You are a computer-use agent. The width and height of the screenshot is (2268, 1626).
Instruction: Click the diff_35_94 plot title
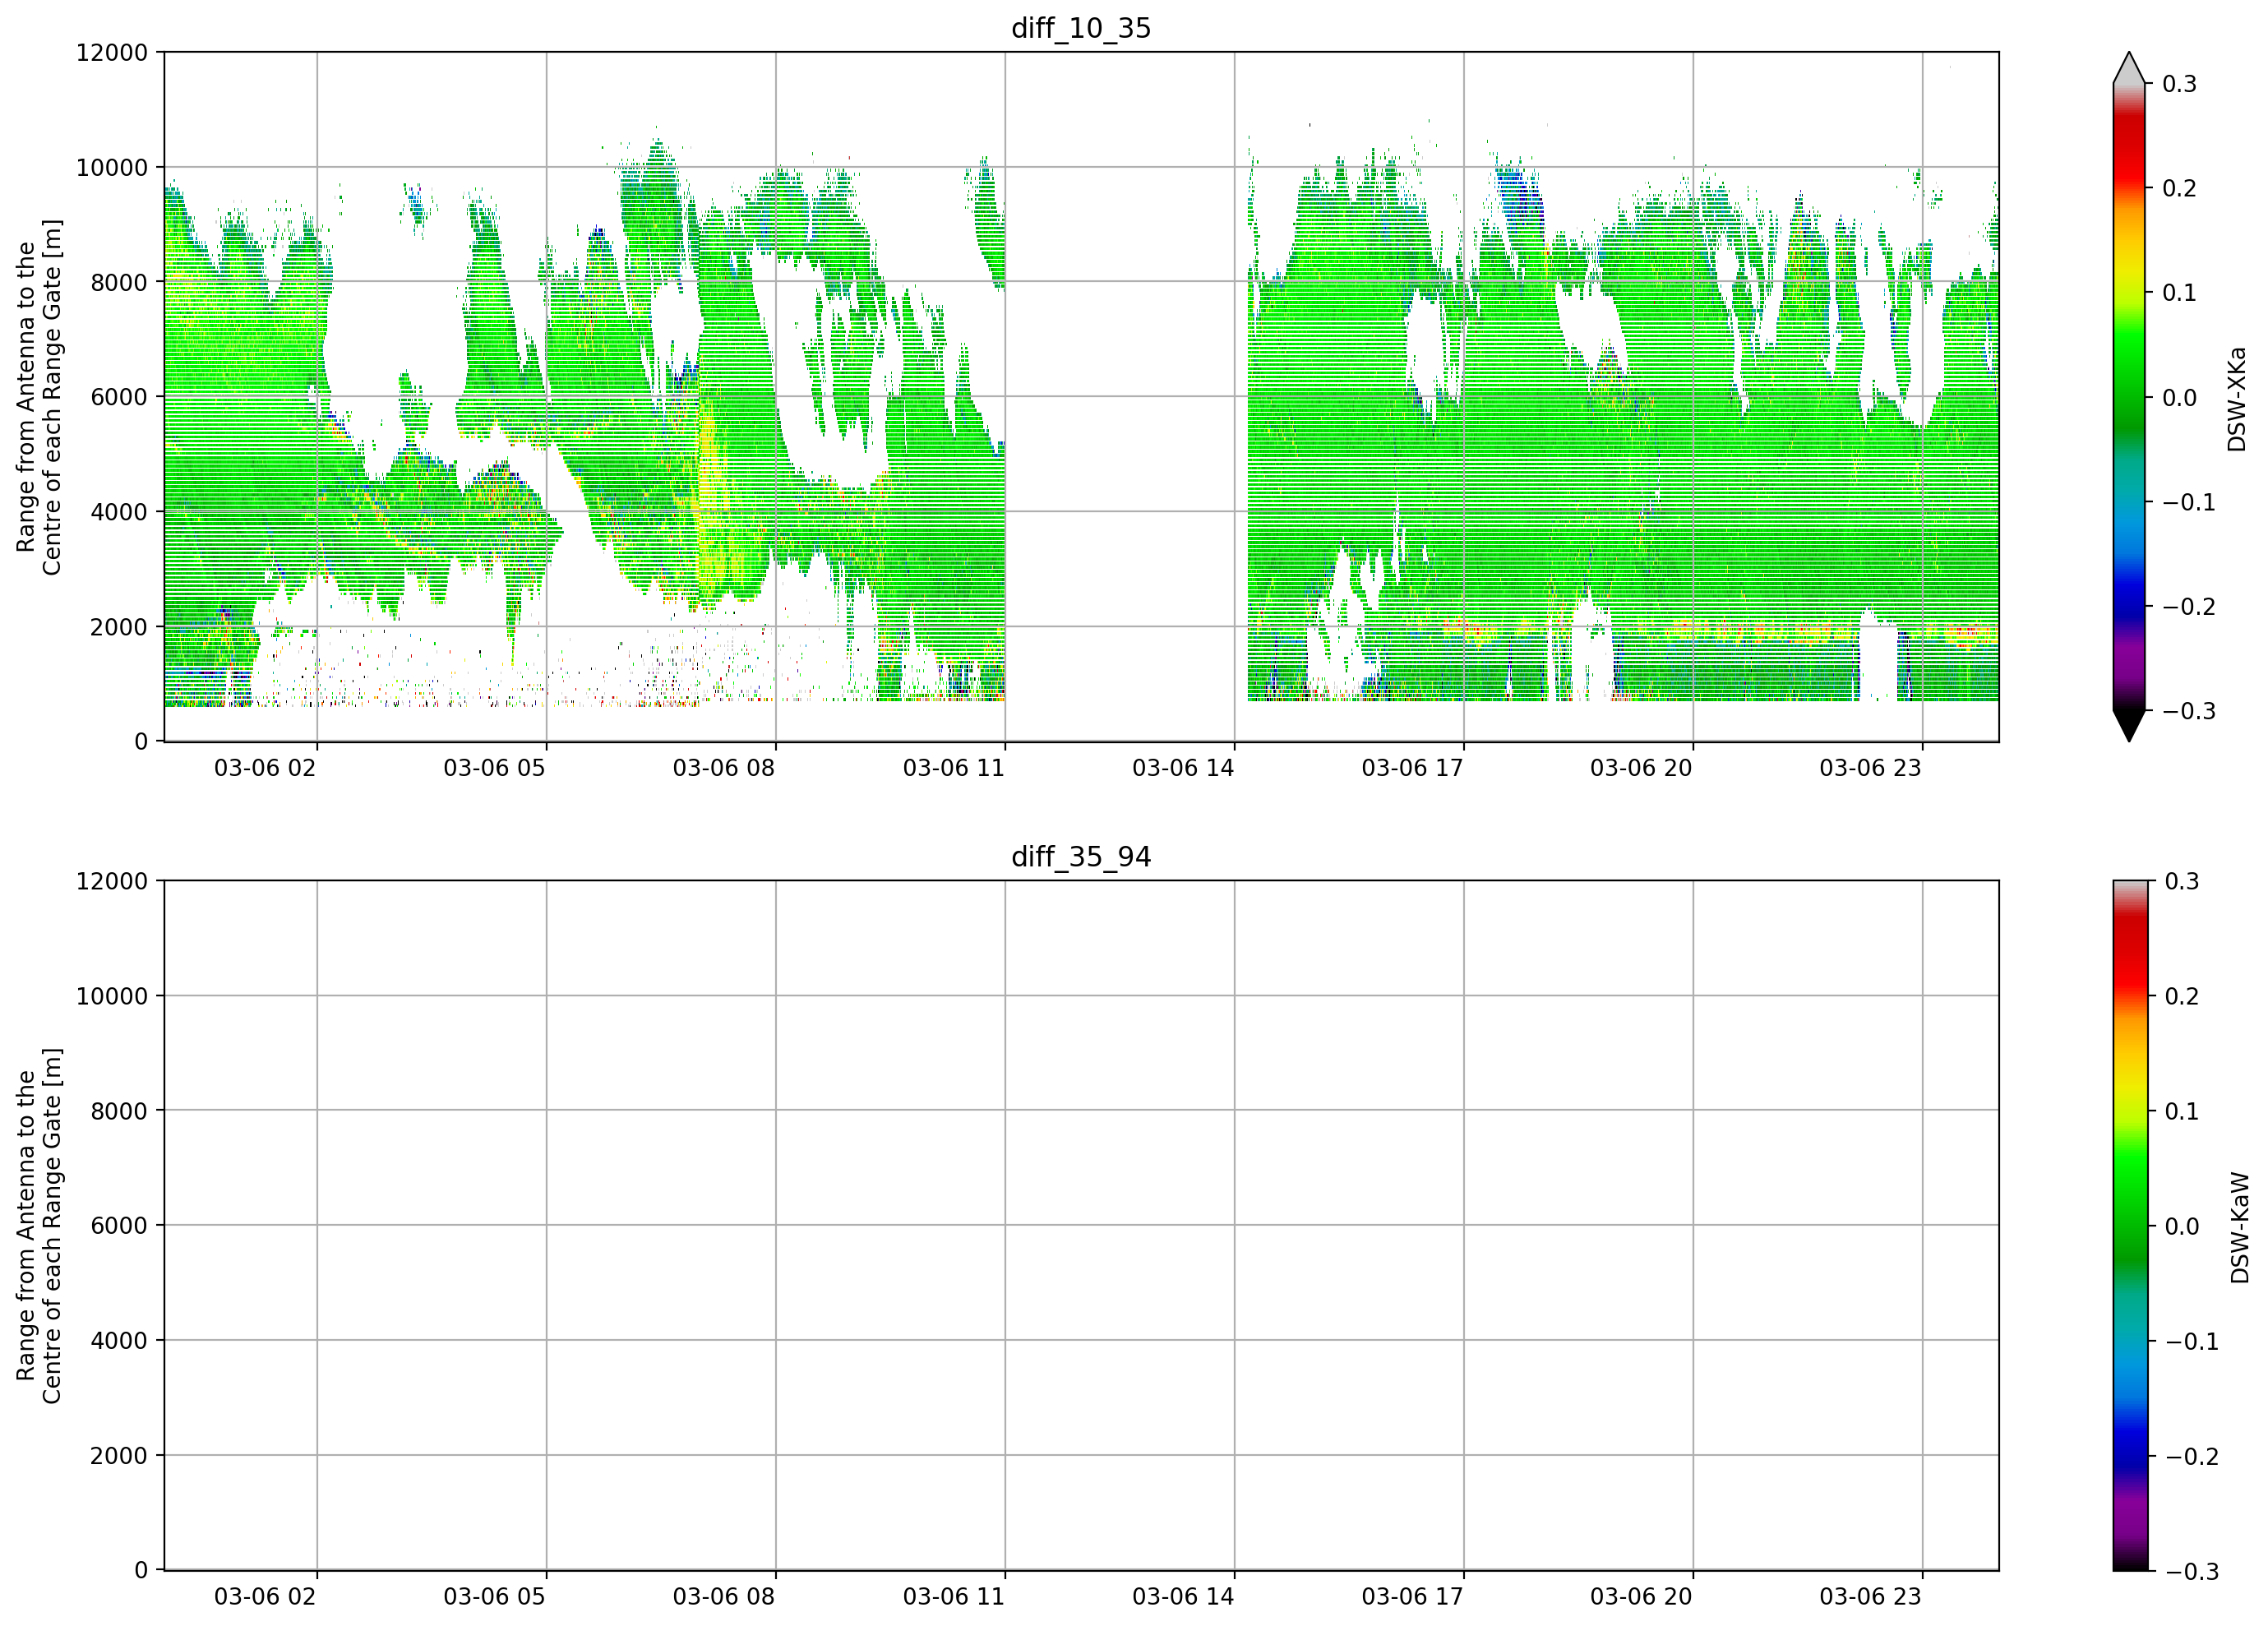click(1081, 857)
